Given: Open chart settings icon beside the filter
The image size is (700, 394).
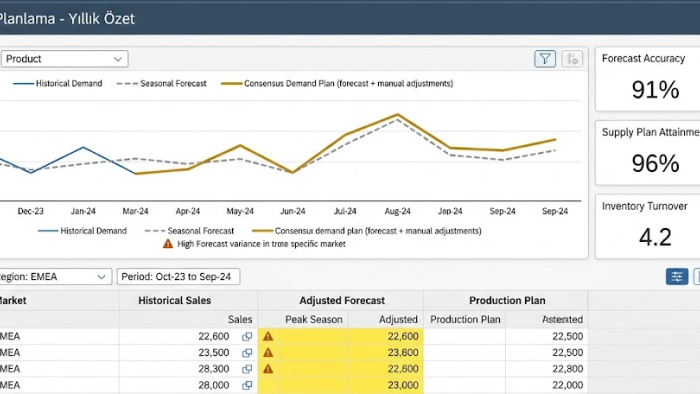Looking at the screenshot, I should (x=572, y=59).
